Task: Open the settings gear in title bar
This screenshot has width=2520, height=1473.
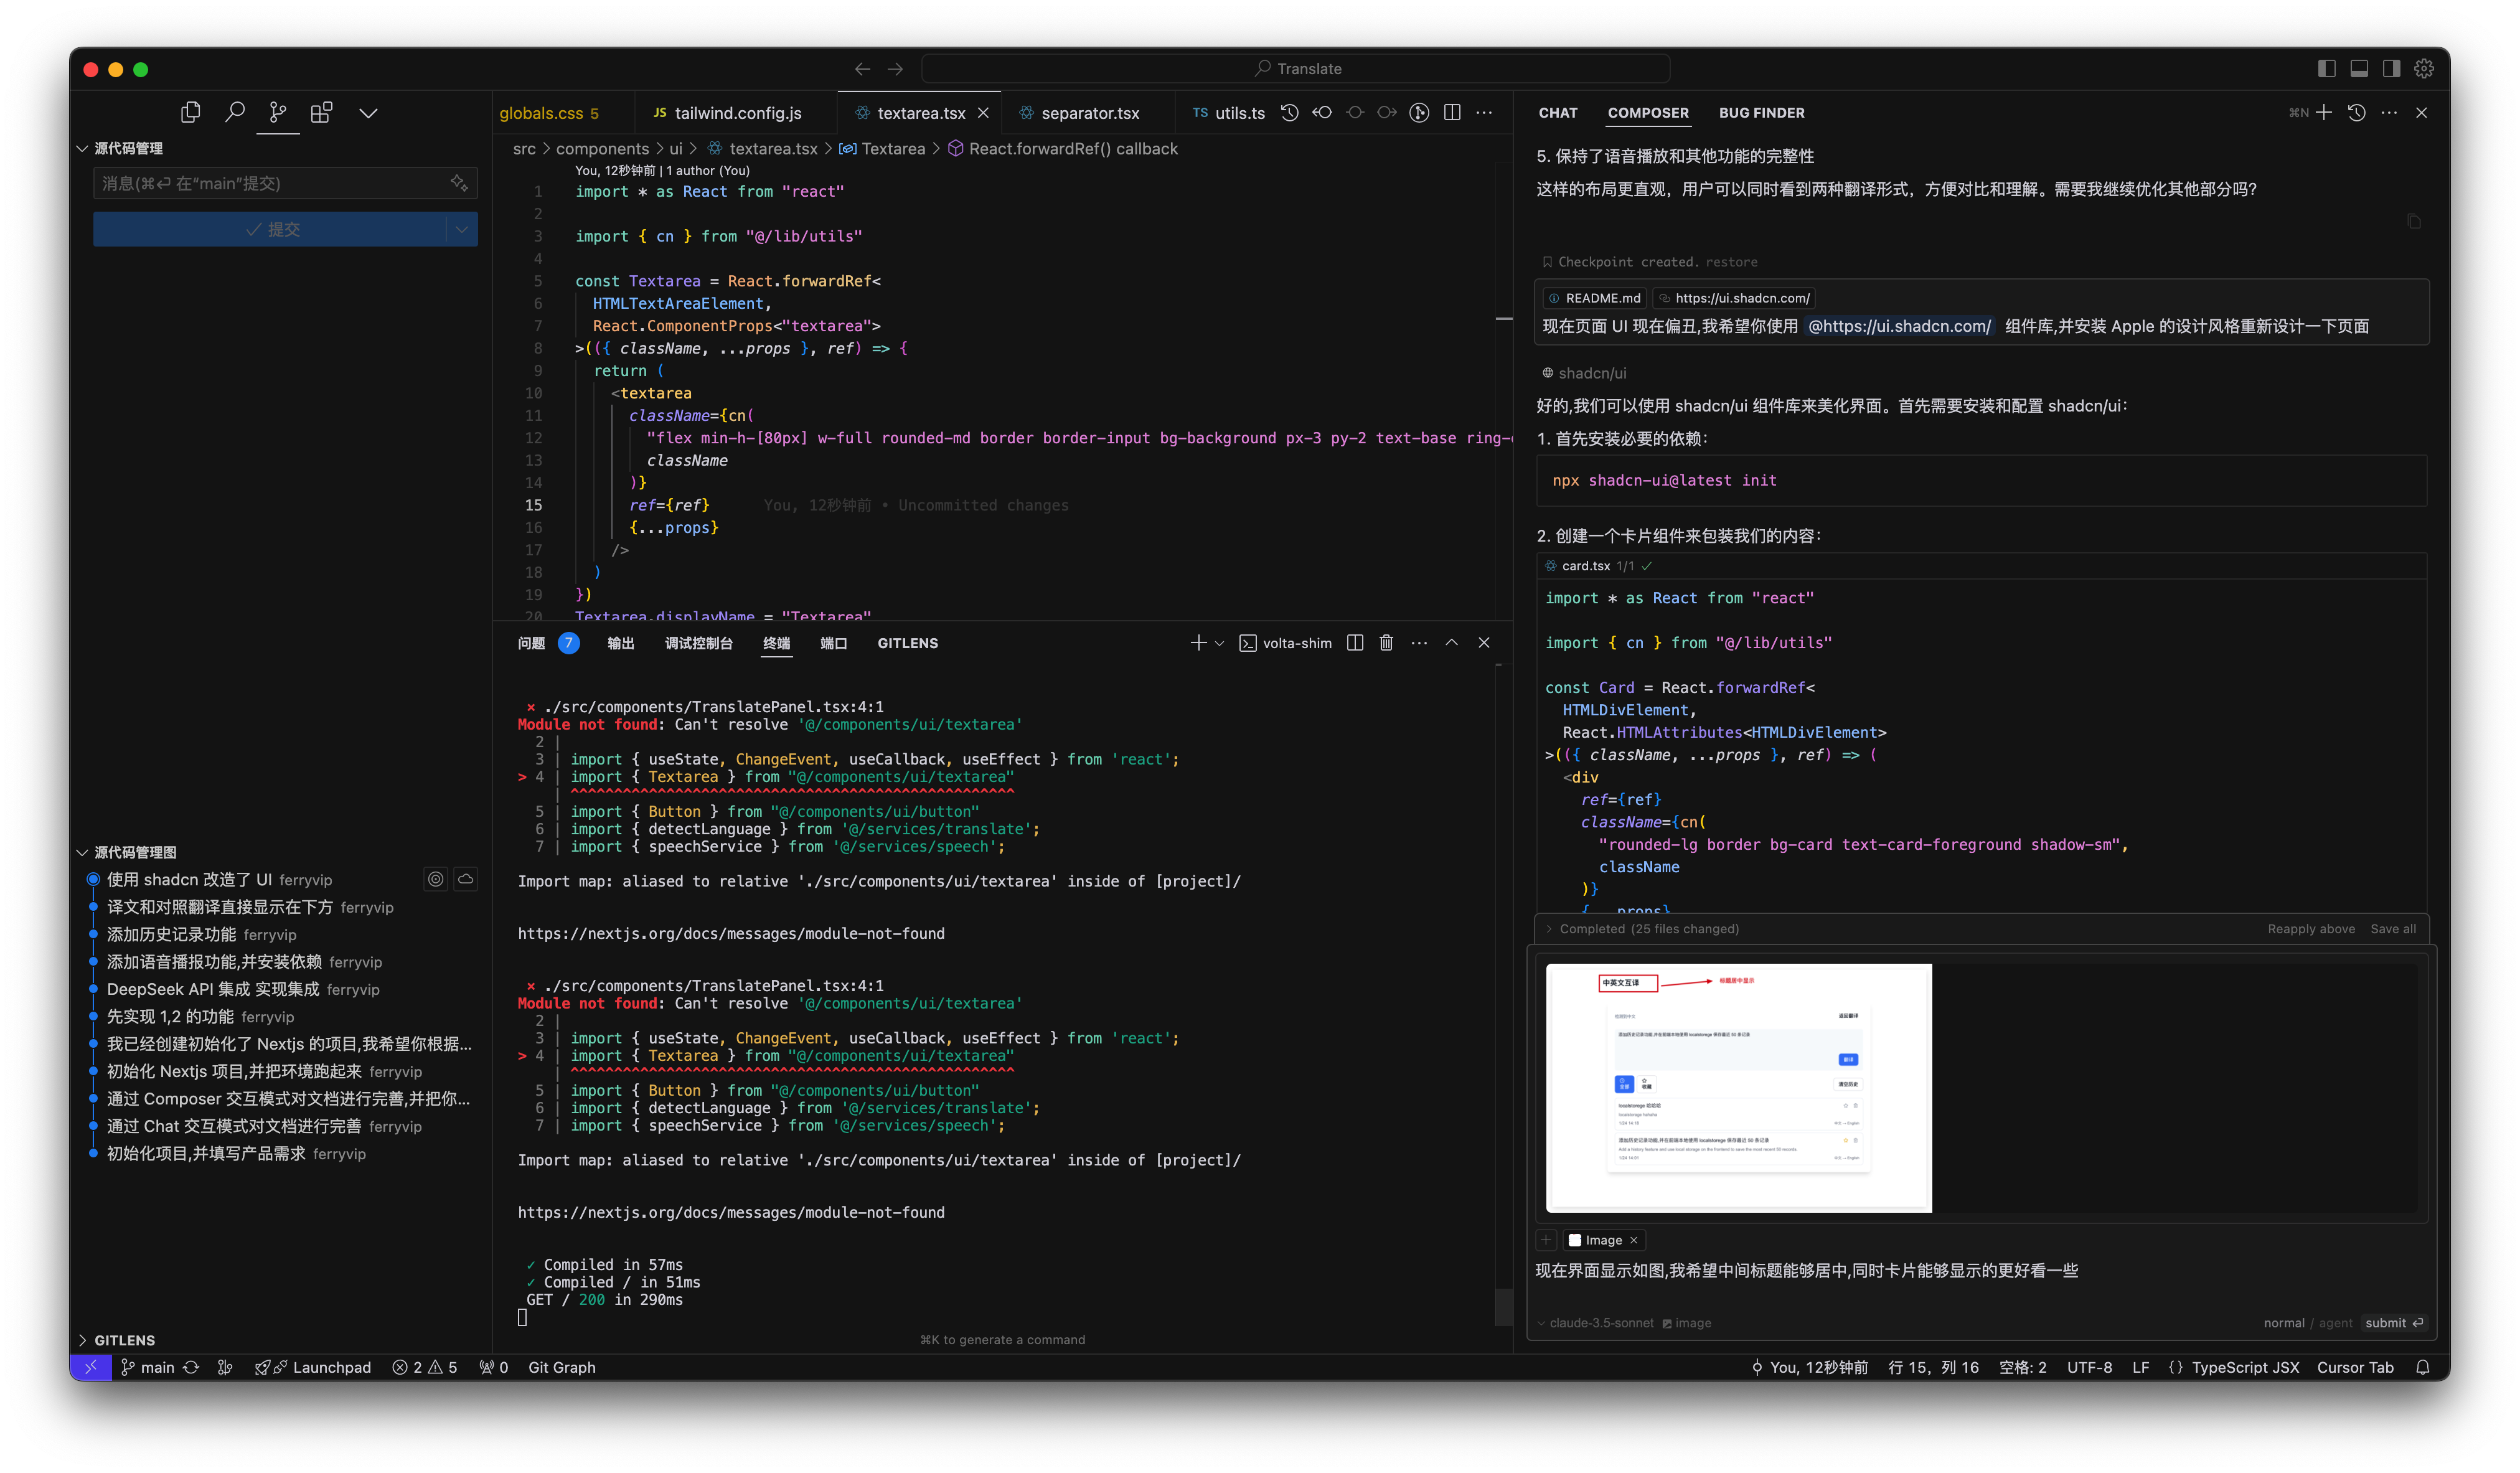Action: [x=2424, y=68]
